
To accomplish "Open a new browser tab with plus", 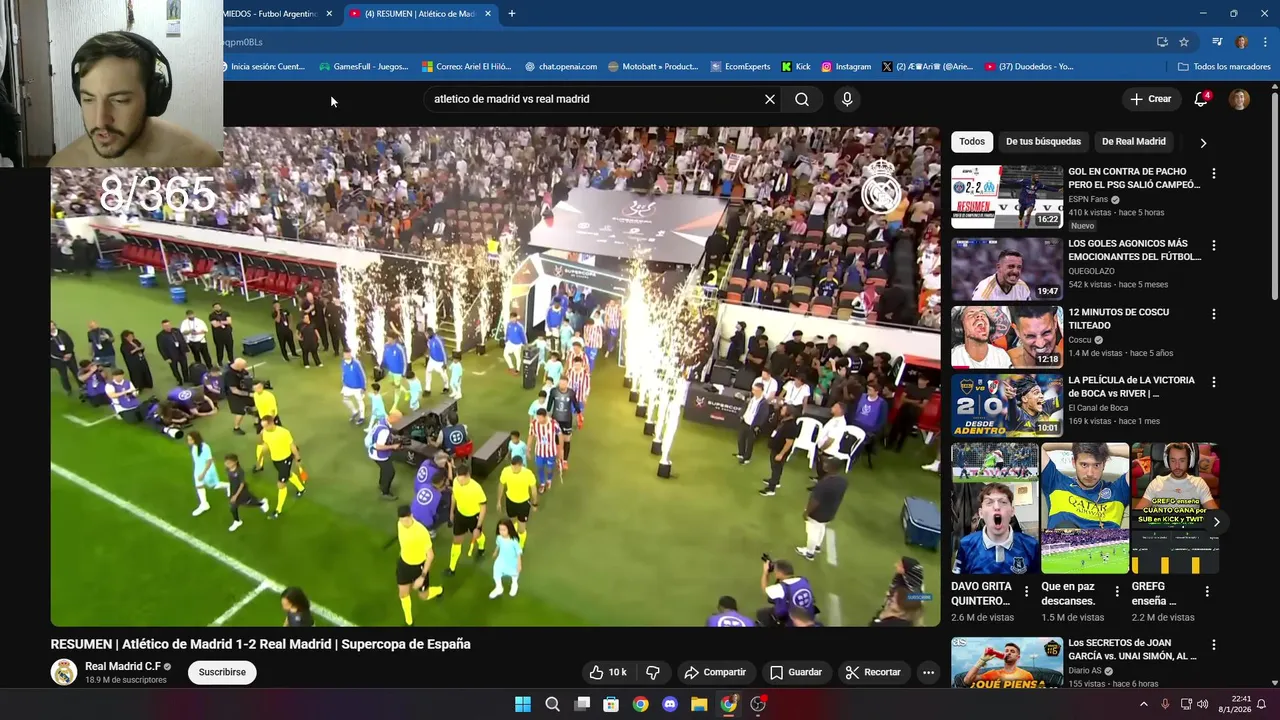I will [x=512, y=14].
